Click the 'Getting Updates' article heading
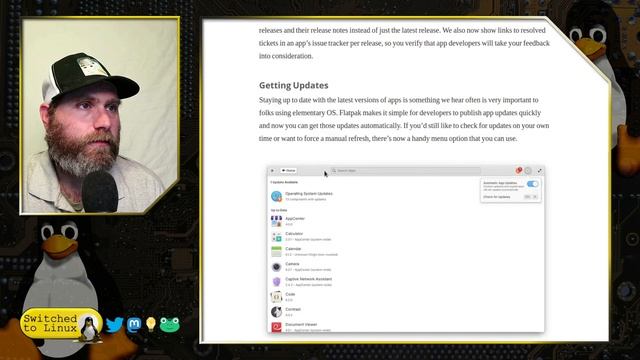The image size is (640, 360). tap(293, 85)
